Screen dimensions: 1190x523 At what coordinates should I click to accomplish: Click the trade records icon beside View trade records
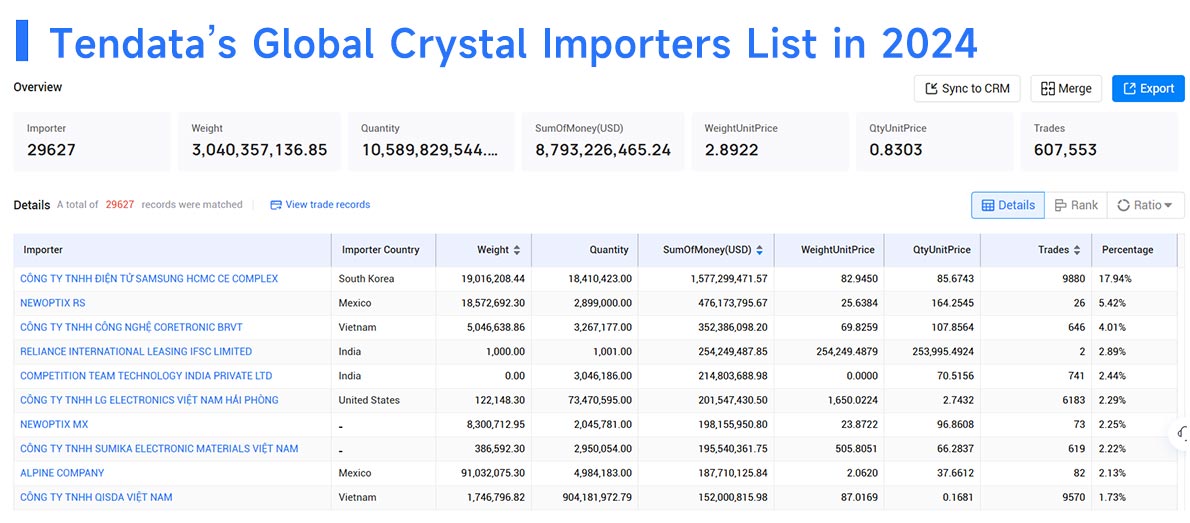[275, 205]
